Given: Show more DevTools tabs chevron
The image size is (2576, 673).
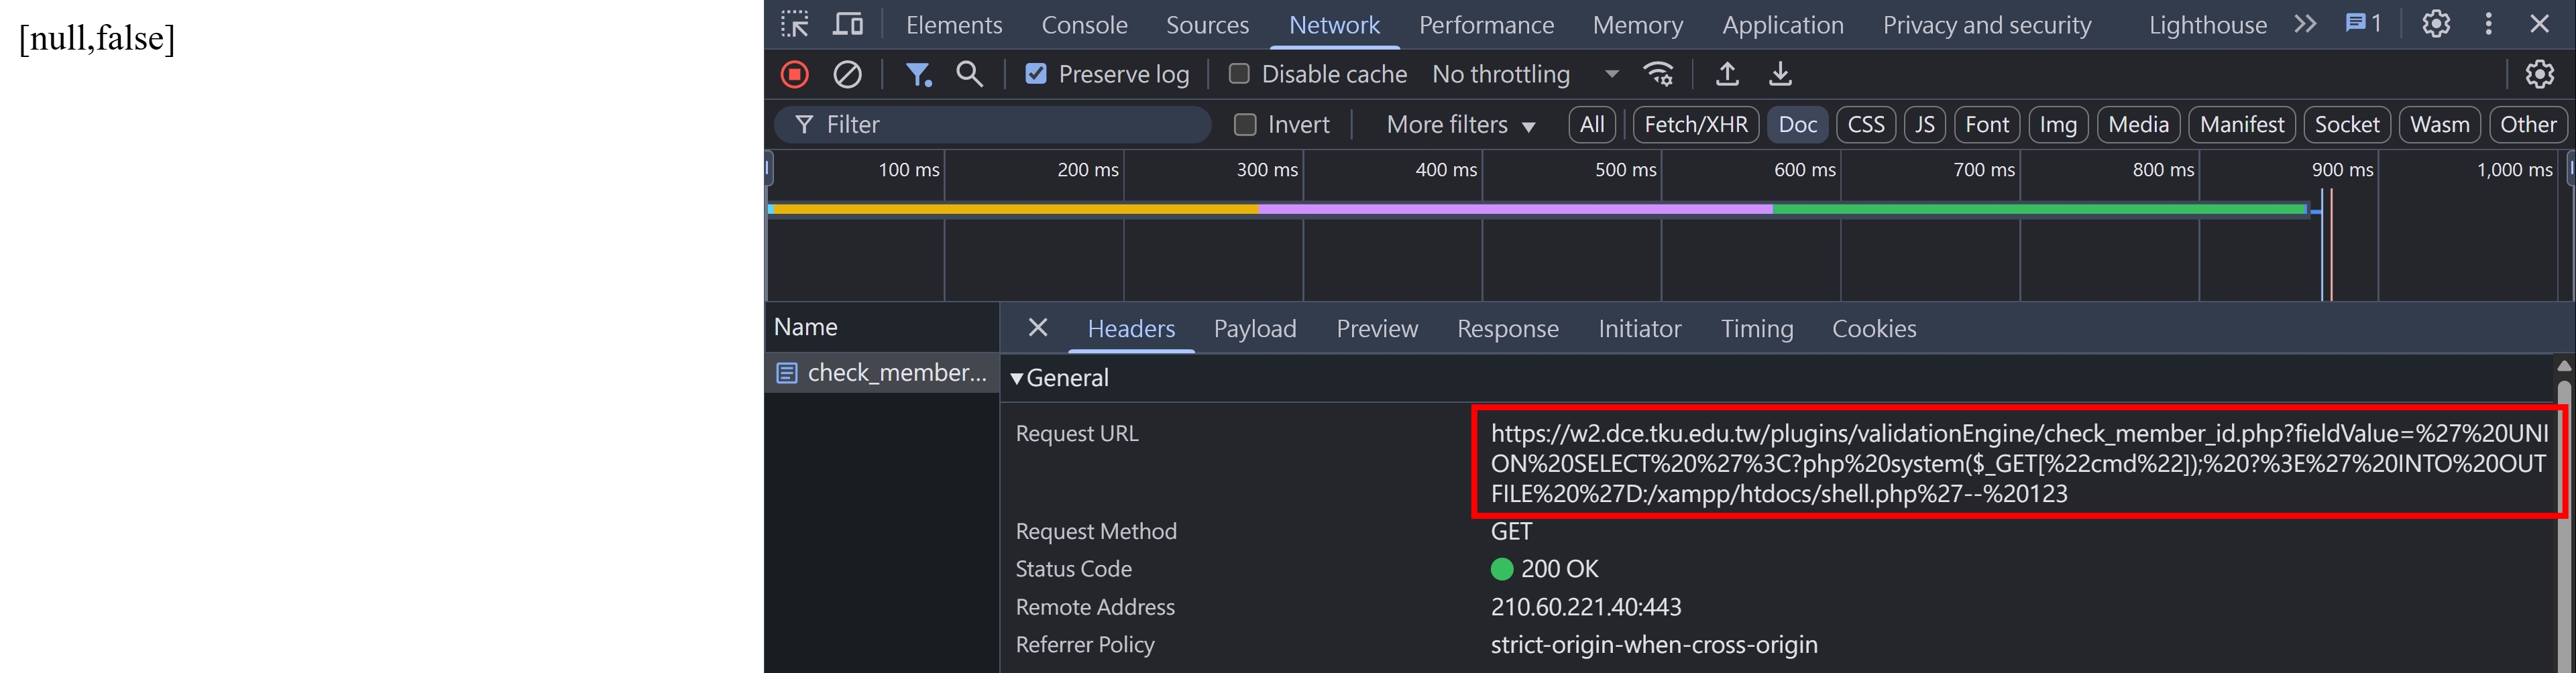Looking at the screenshot, I should [x=2305, y=24].
